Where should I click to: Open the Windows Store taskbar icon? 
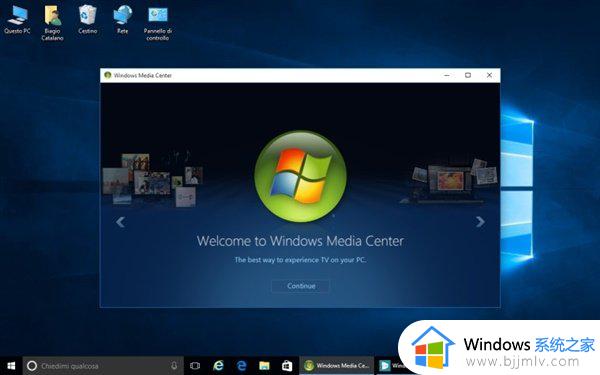pyautogui.click(x=287, y=366)
